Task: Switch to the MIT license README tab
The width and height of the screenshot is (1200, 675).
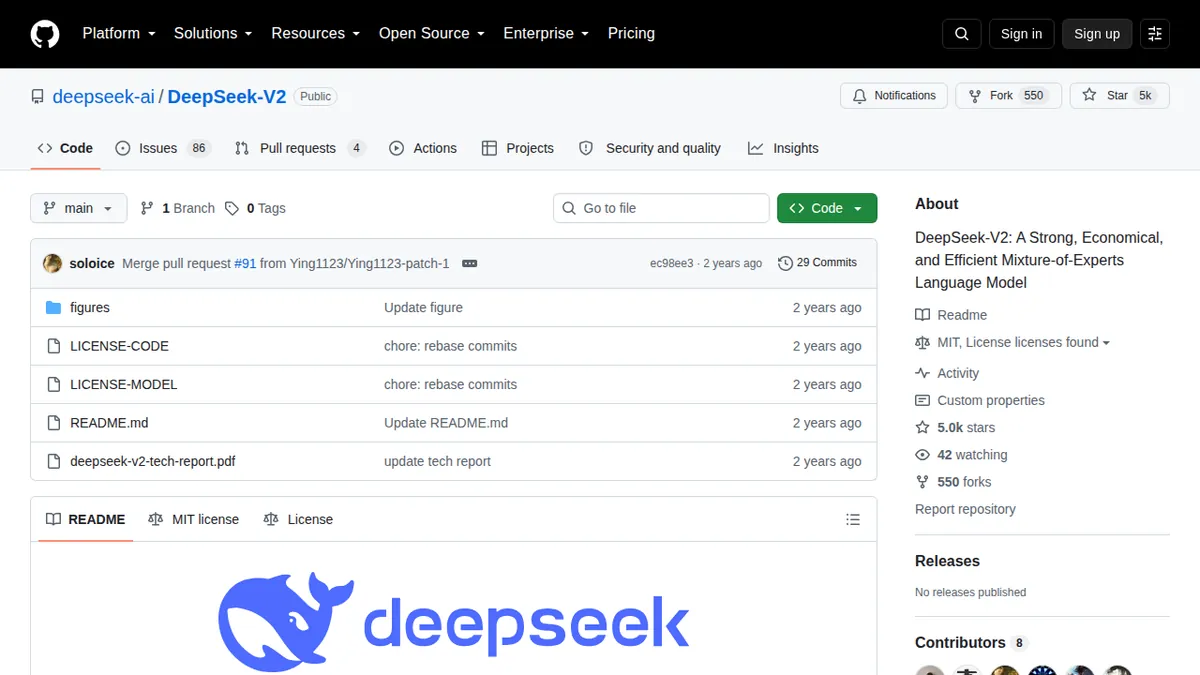Action: (193, 520)
